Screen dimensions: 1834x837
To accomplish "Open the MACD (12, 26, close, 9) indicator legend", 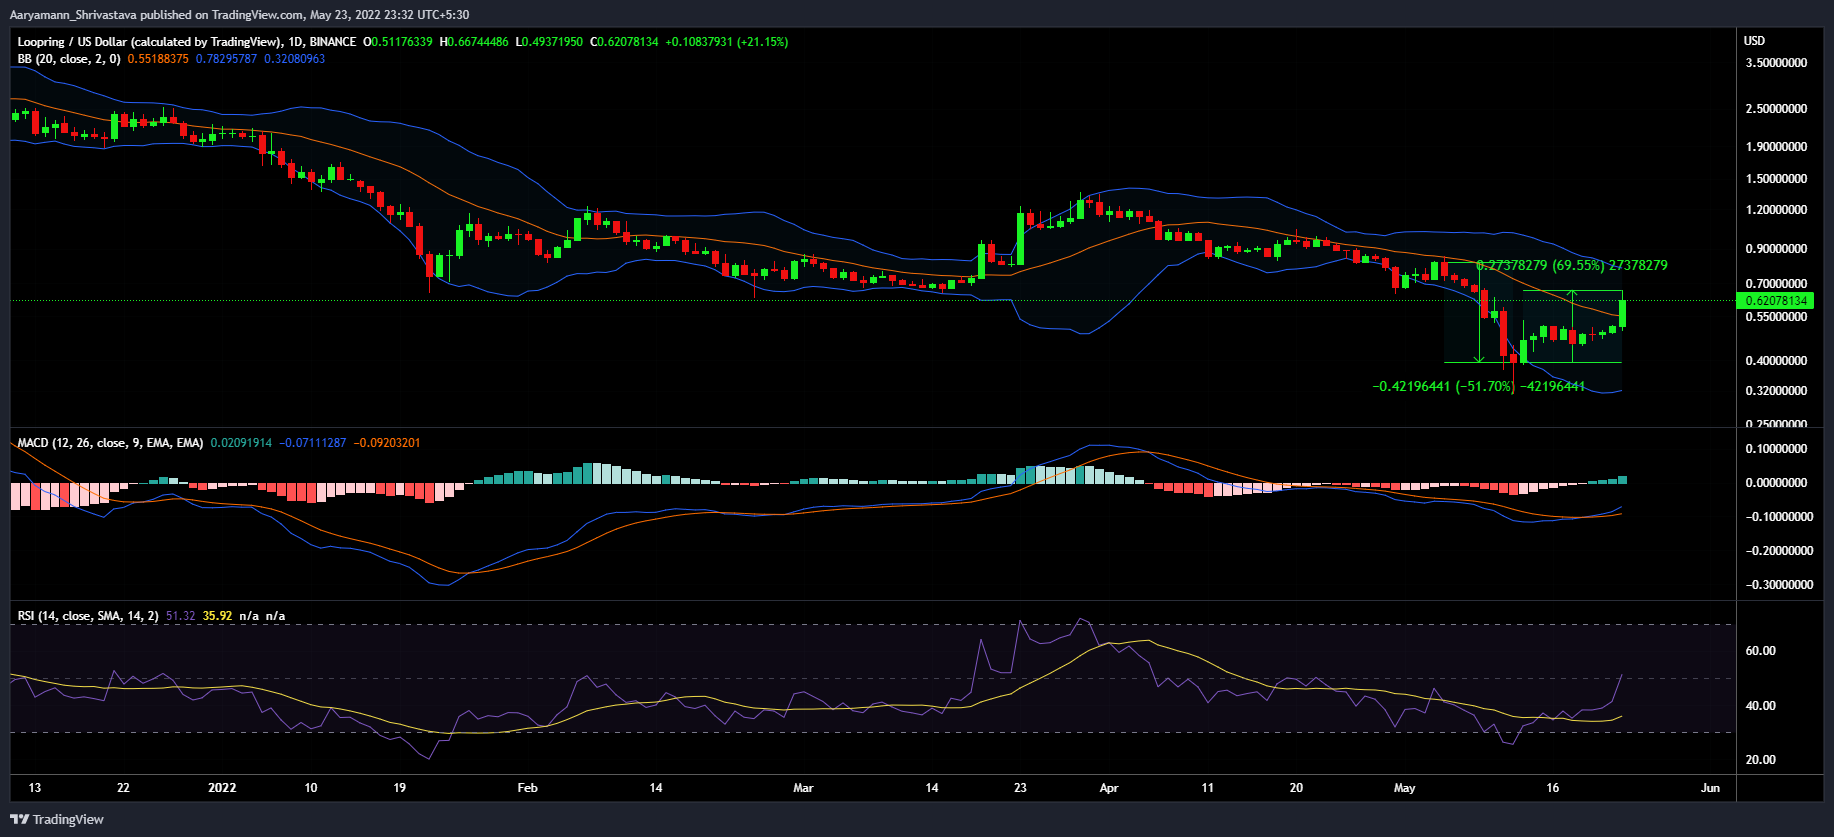I will pos(110,443).
